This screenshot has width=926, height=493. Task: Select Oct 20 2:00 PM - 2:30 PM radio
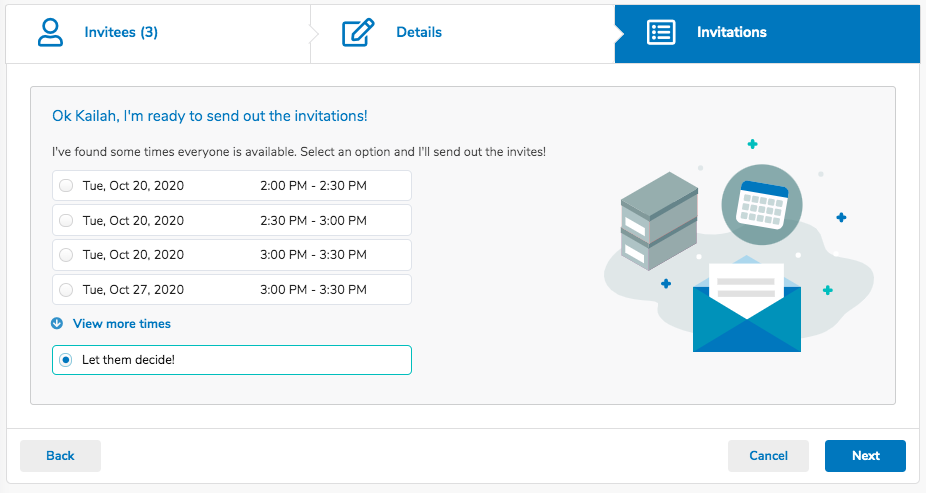click(66, 185)
